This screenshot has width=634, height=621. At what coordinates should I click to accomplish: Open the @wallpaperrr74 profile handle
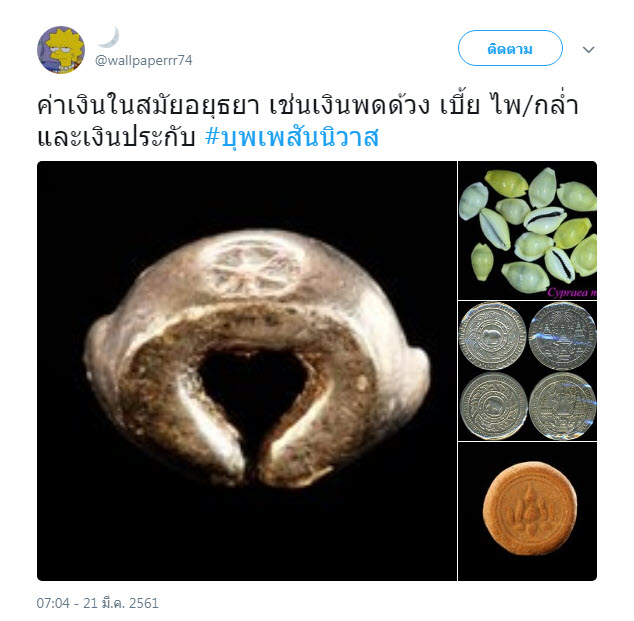[144, 61]
